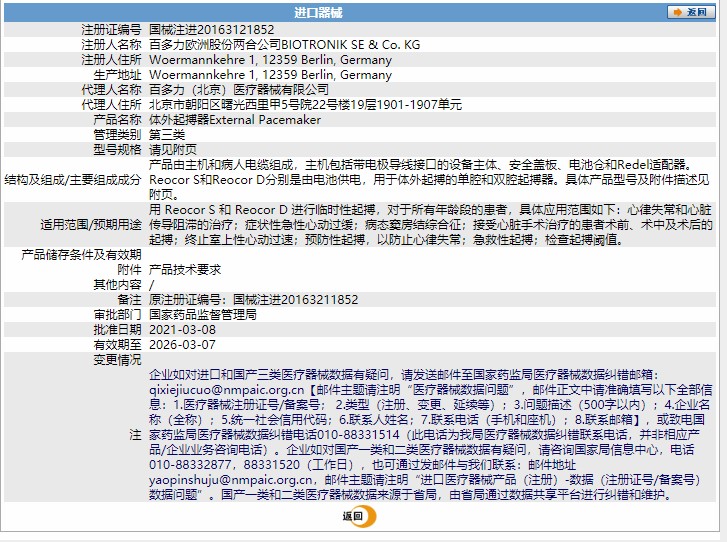Click the 进口器械 page title

pos(318,13)
